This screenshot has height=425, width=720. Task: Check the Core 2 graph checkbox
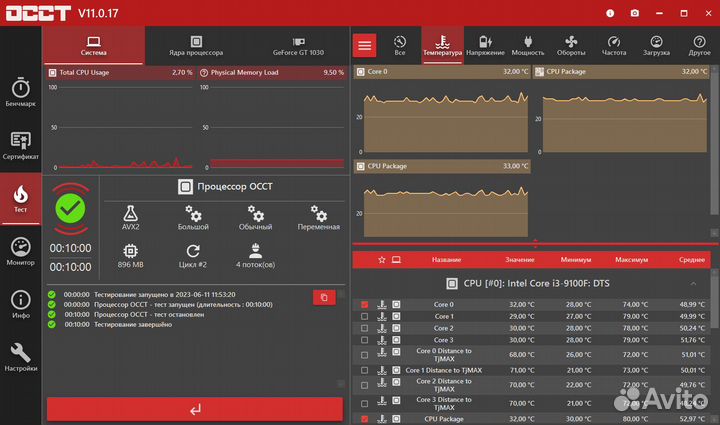(x=365, y=328)
